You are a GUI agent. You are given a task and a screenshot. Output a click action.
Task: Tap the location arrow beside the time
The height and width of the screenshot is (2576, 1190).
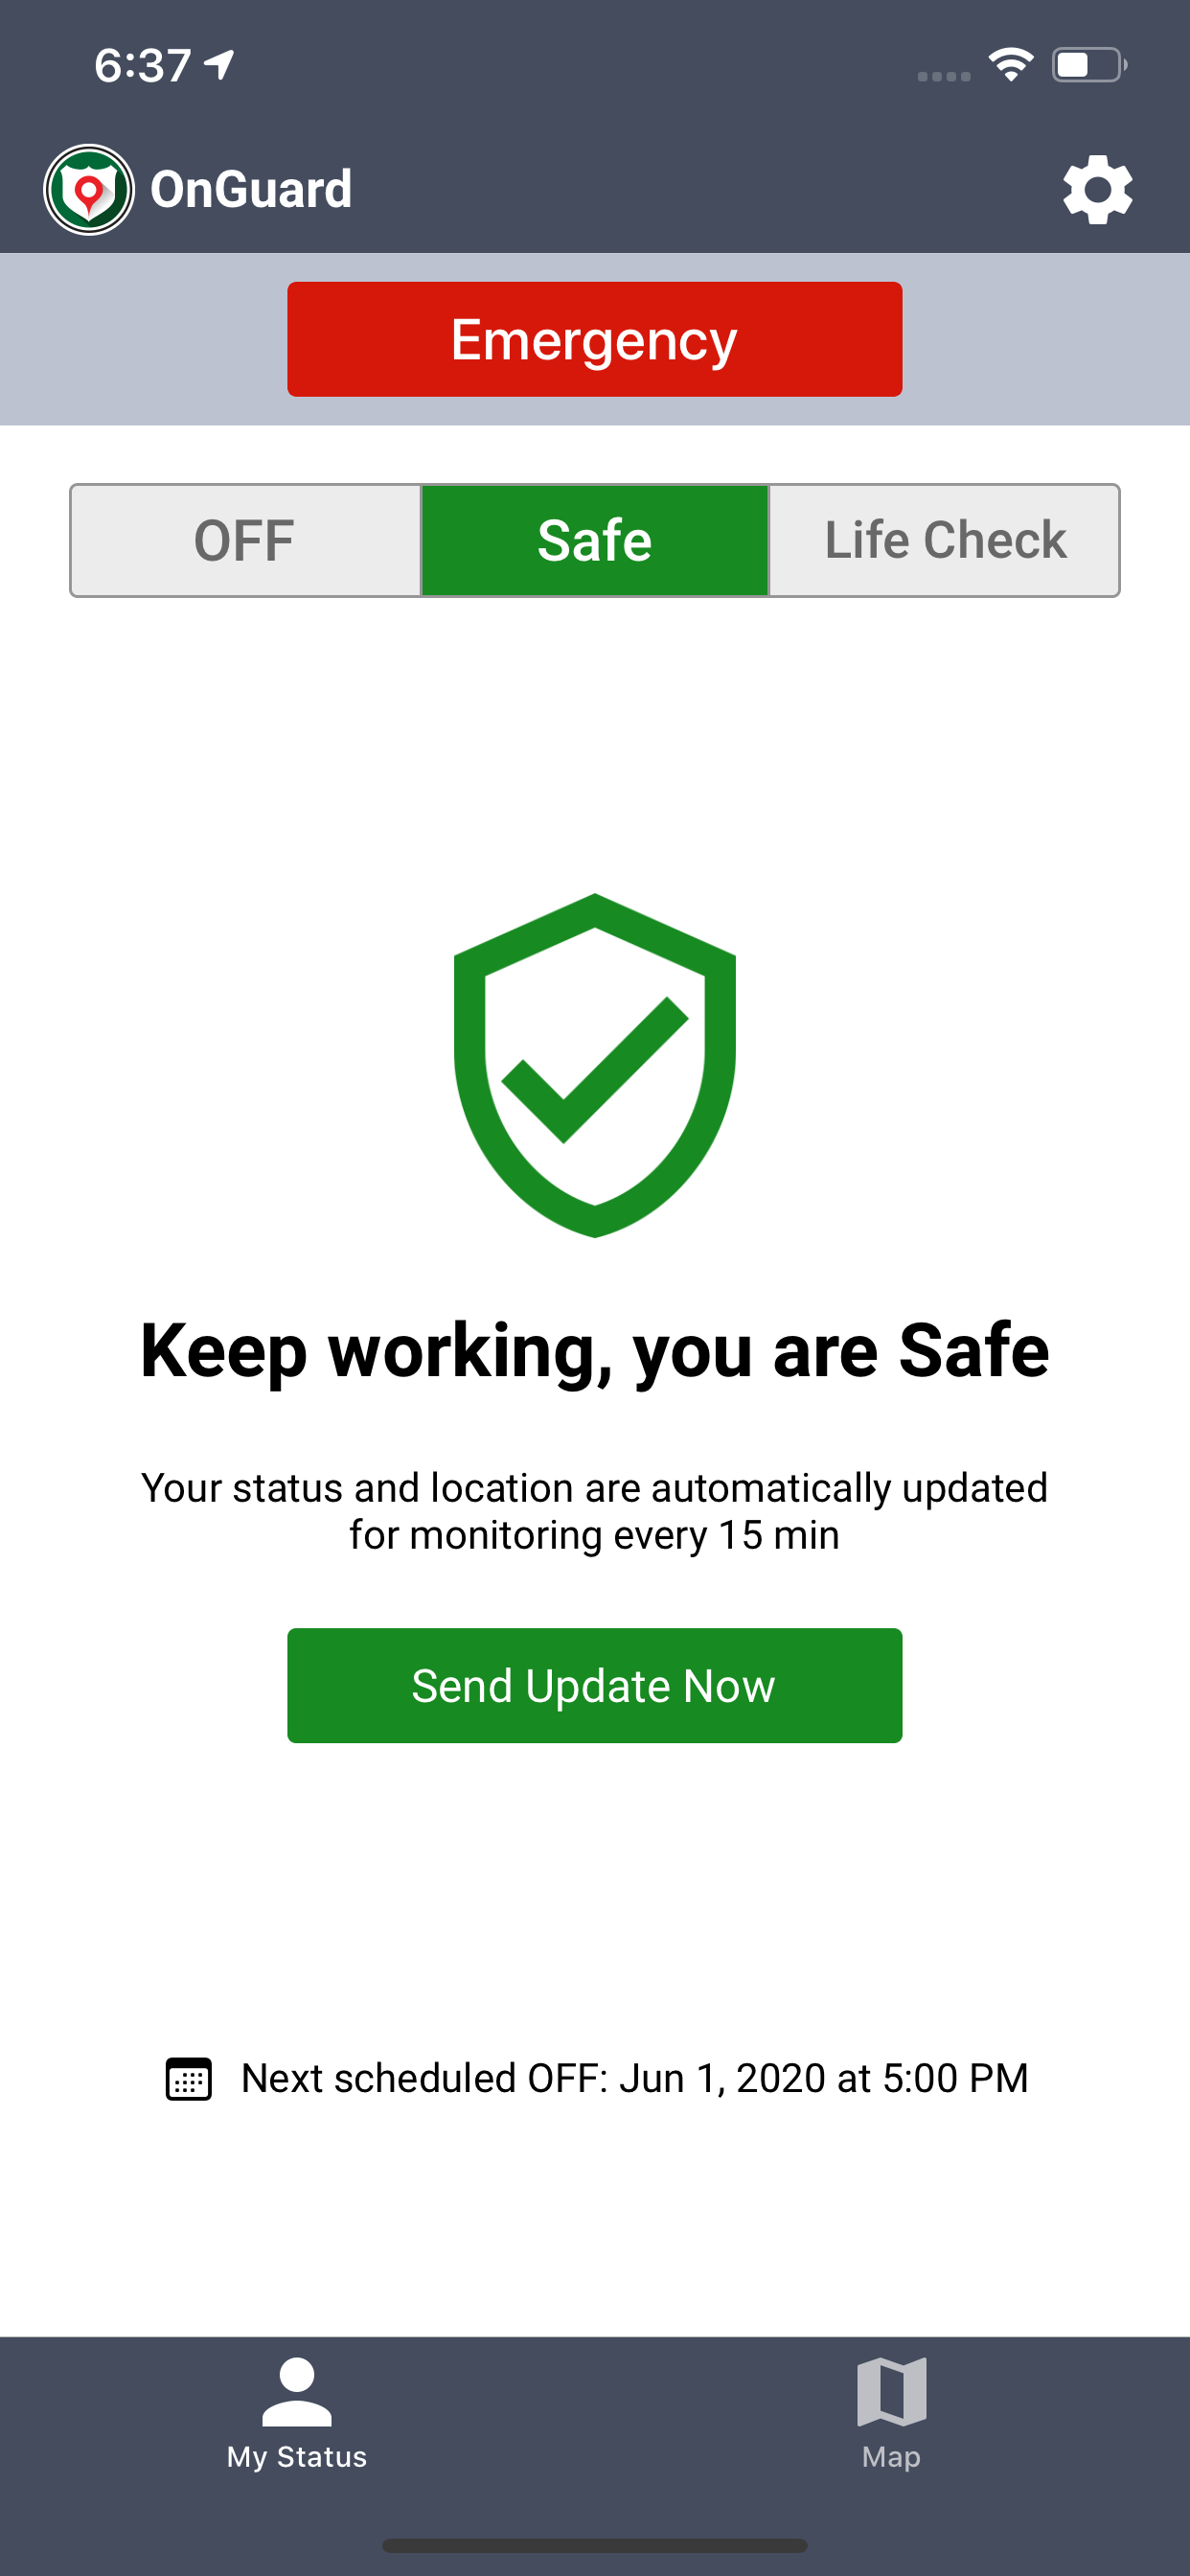point(219,65)
